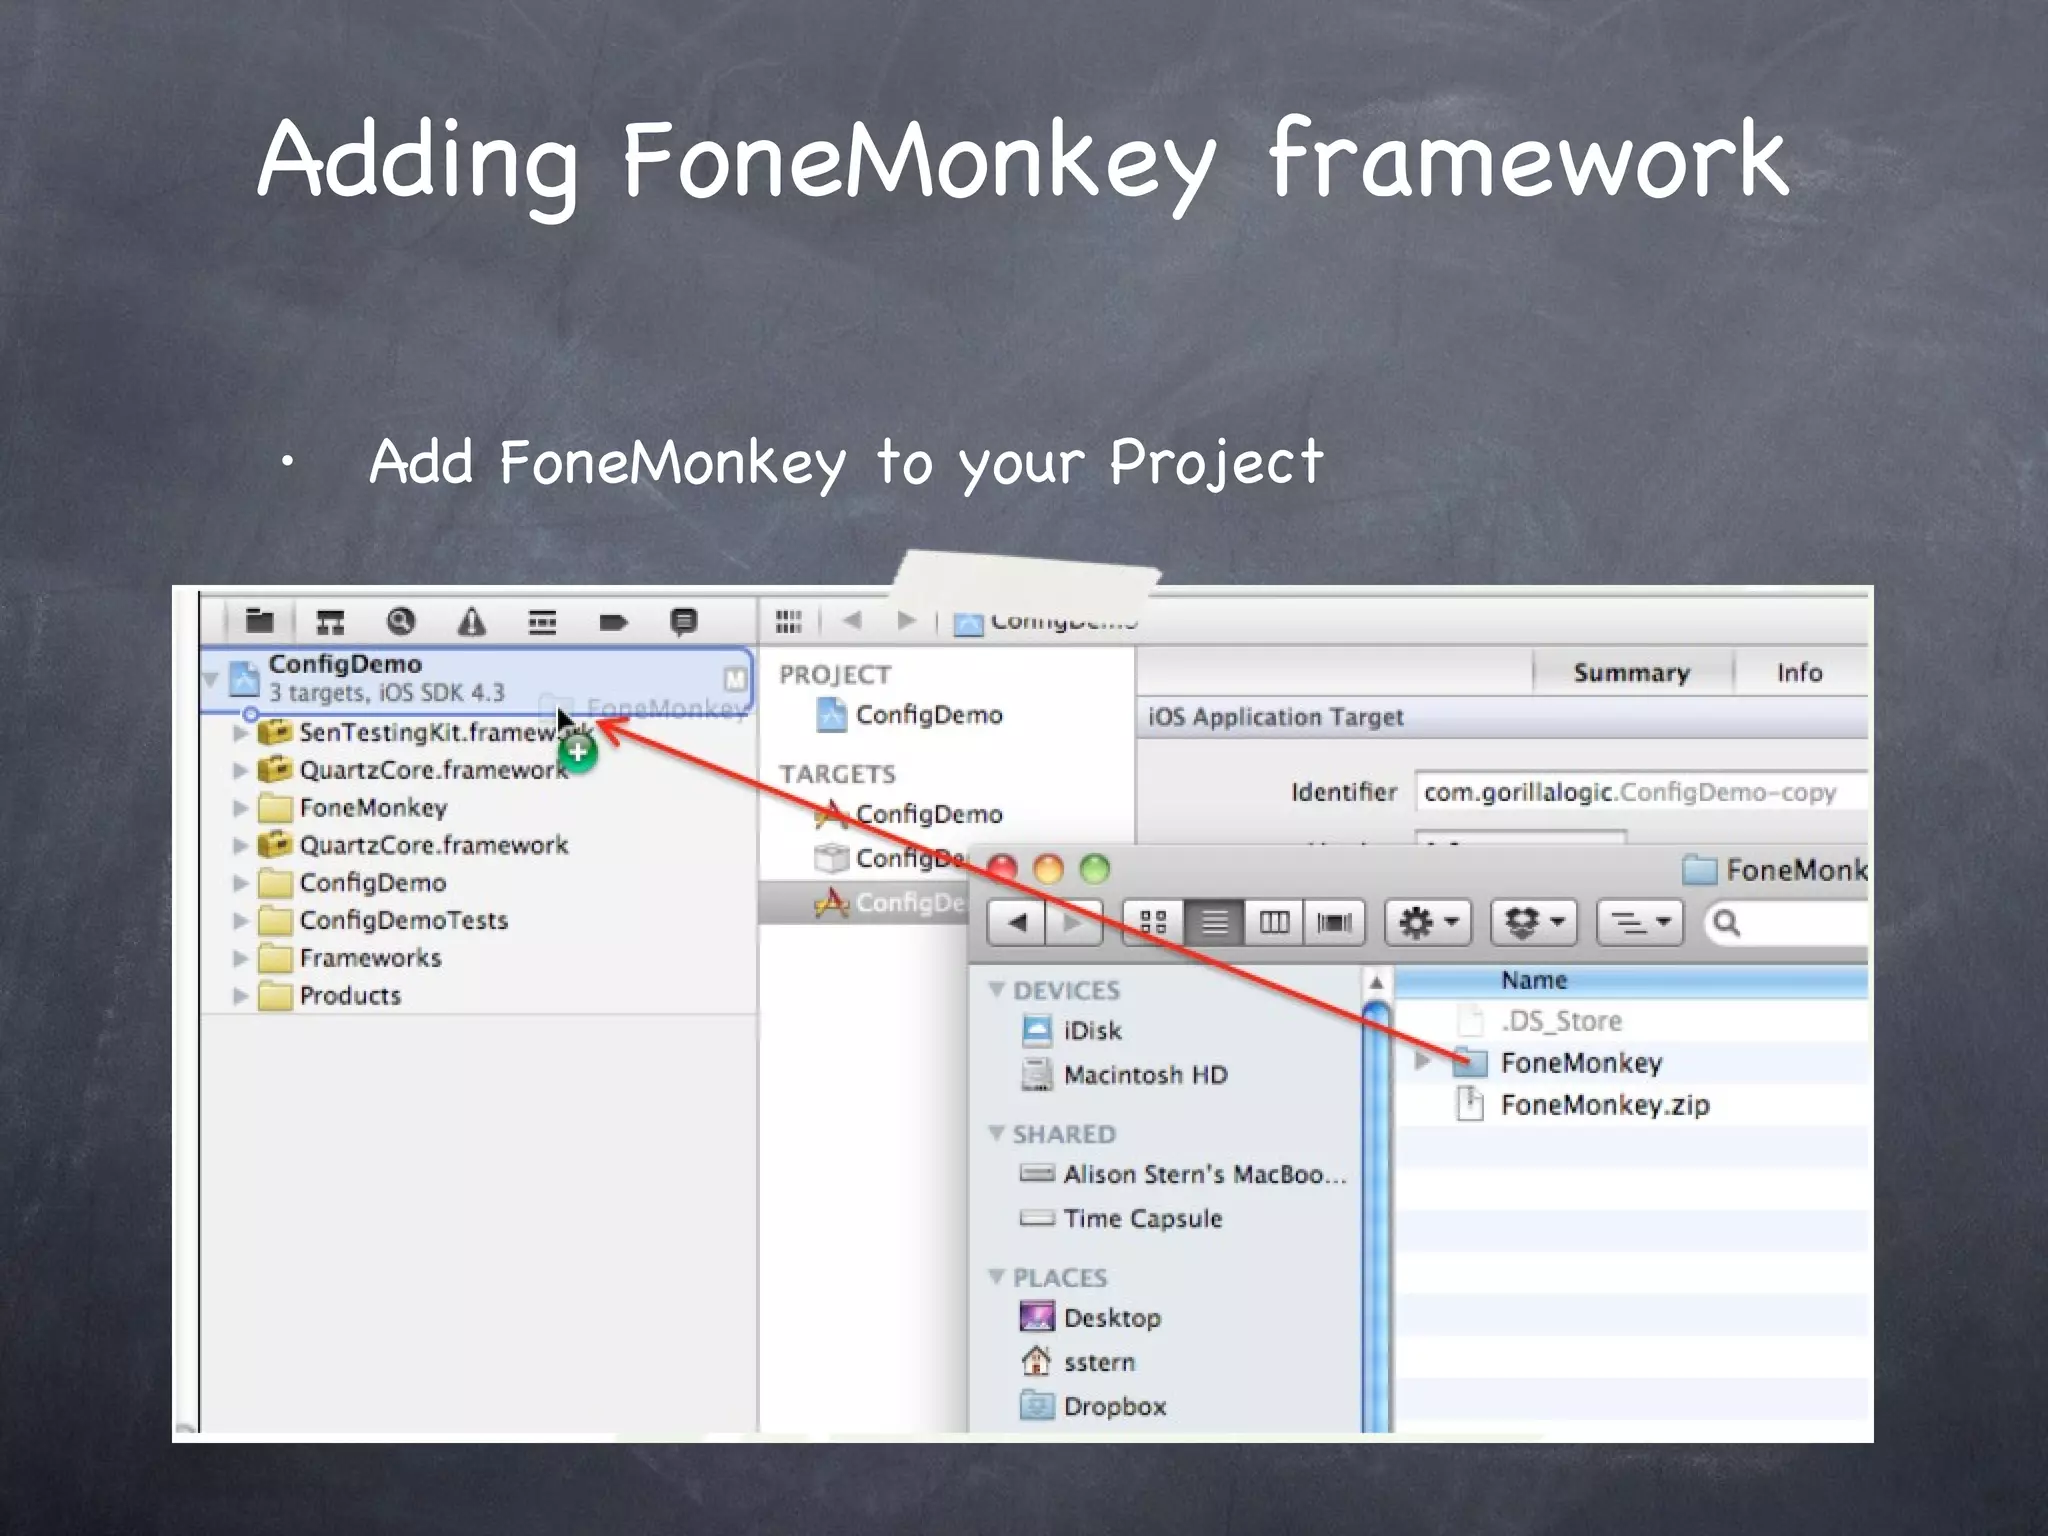Open the Search navigator magnifier icon
The height and width of the screenshot is (1536, 2048).
point(400,622)
